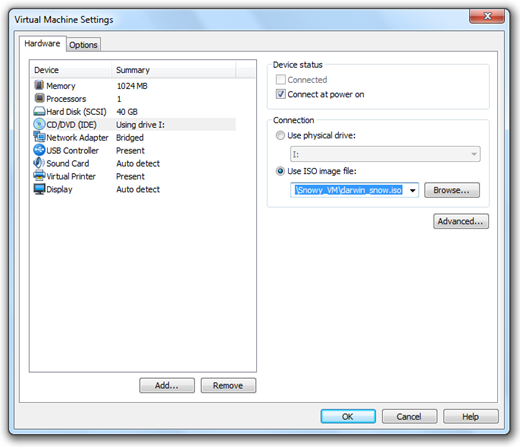Open the Advanced... settings button
The height and width of the screenshot is (447, 520).
[461, 221]
